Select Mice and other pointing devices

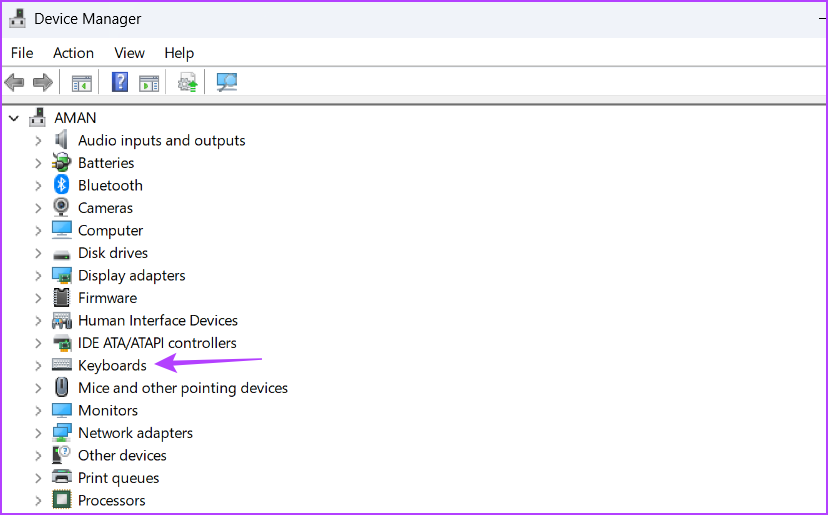pyautogui.click(x=183, y=388)
